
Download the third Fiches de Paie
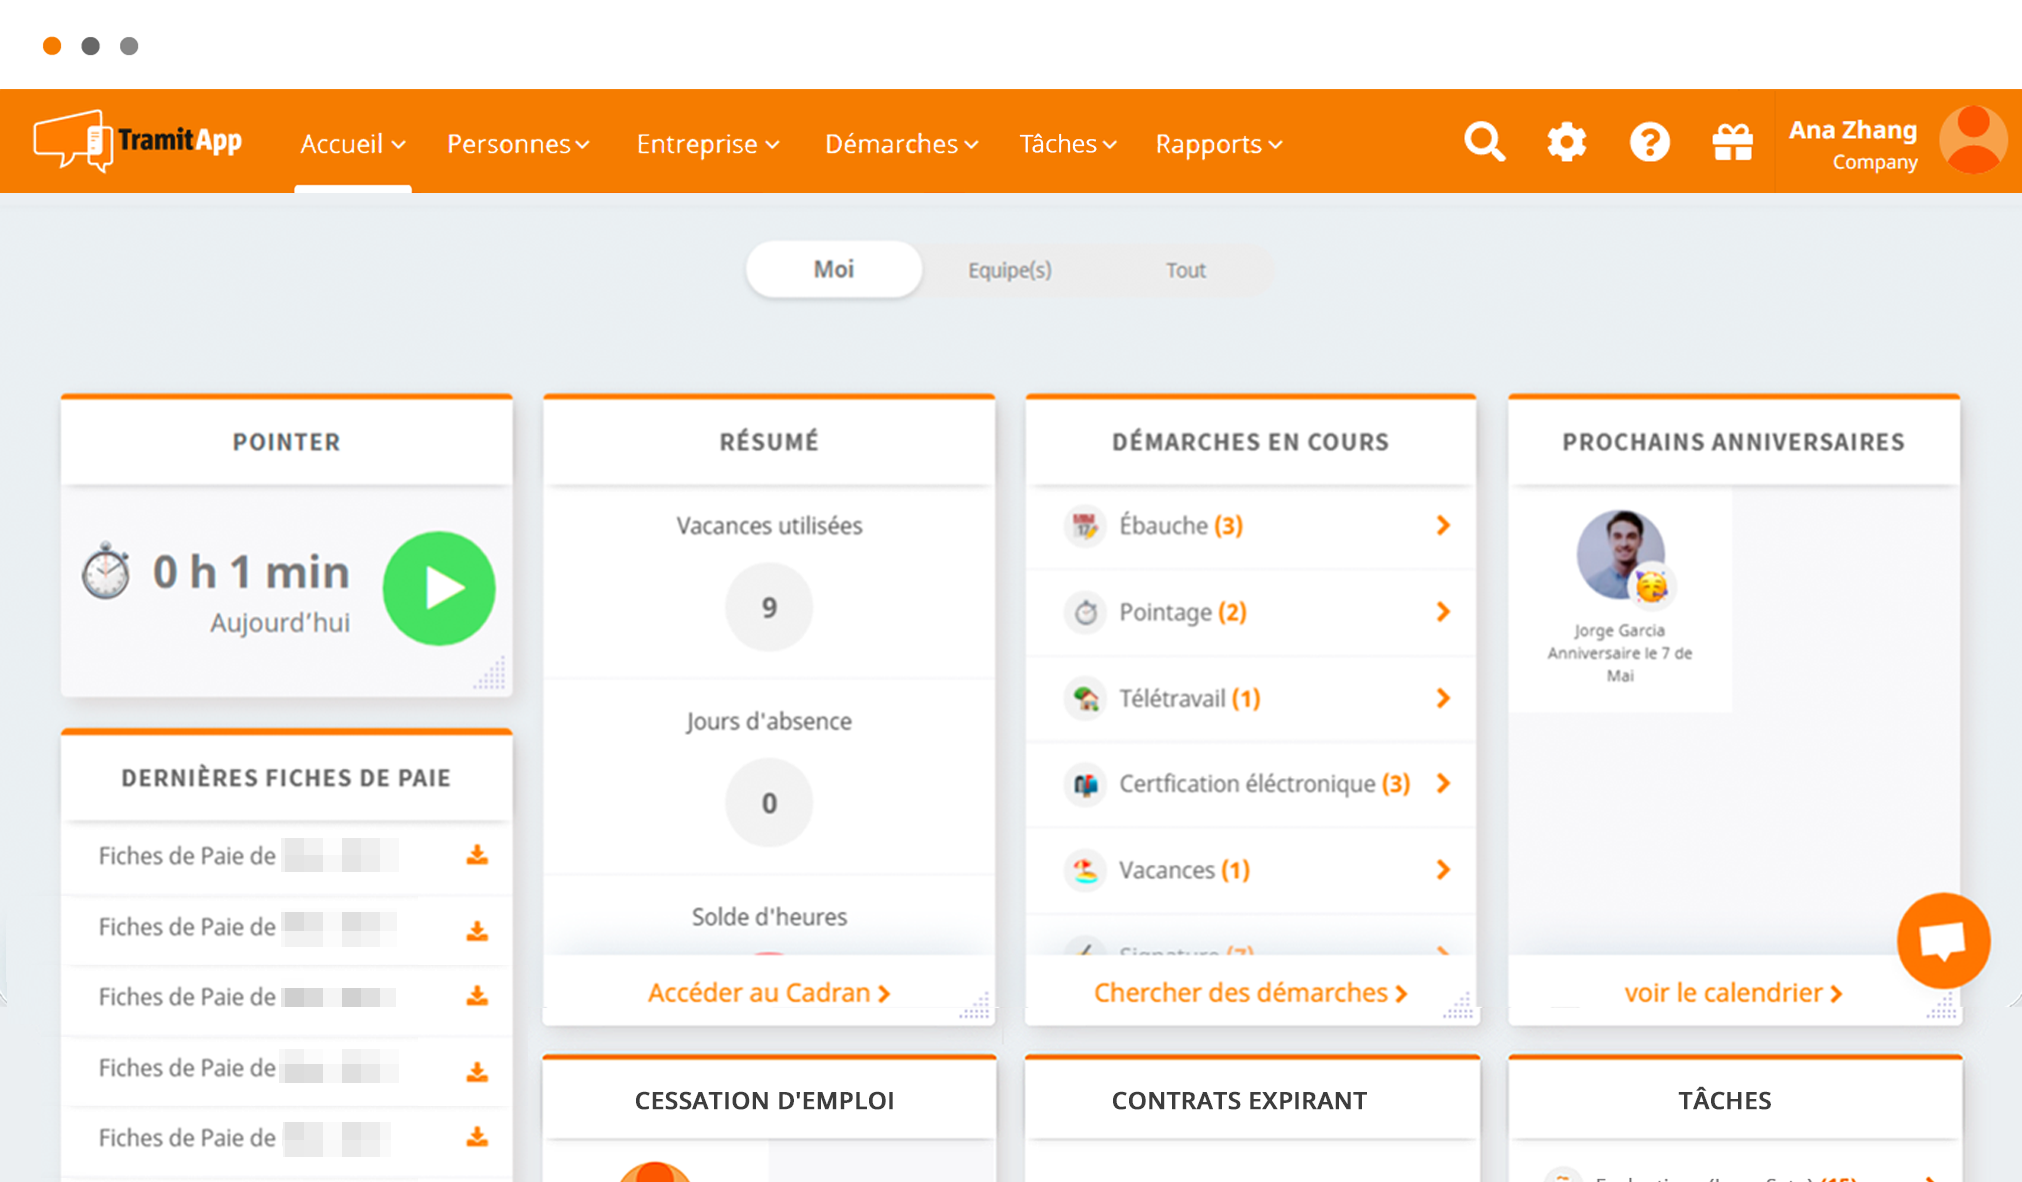tap(477, 996)
